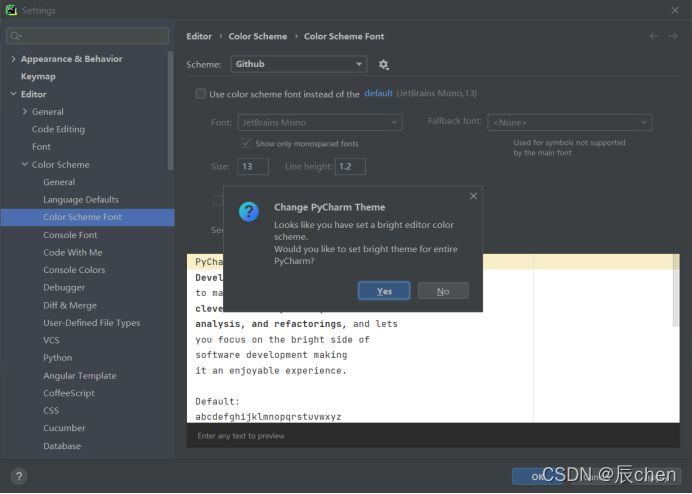
Task: Open Angular Template color settings
Action: pos(80,376)
